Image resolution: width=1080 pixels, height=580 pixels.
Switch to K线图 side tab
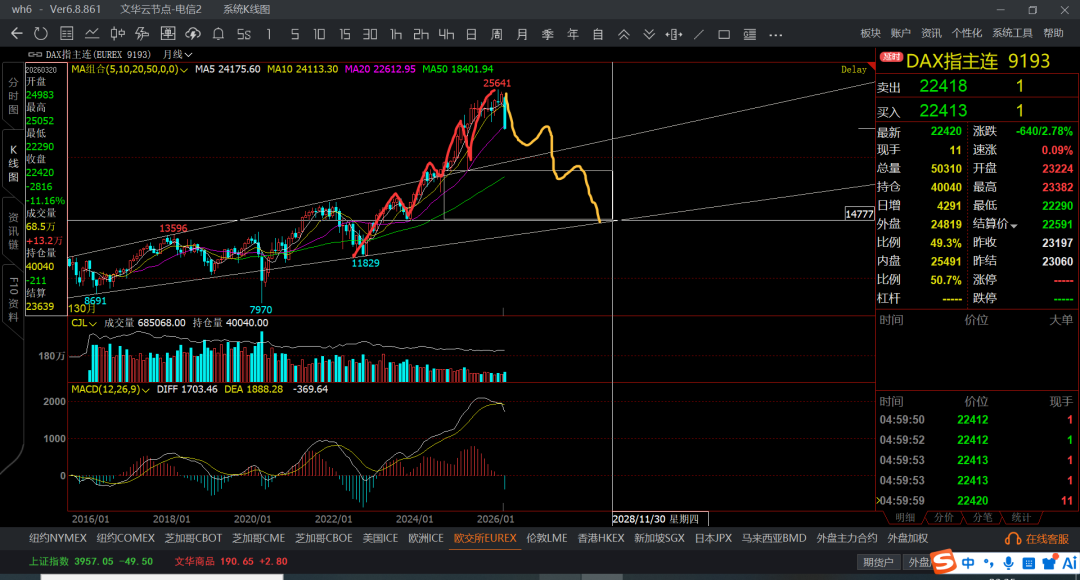coord(13,163)
